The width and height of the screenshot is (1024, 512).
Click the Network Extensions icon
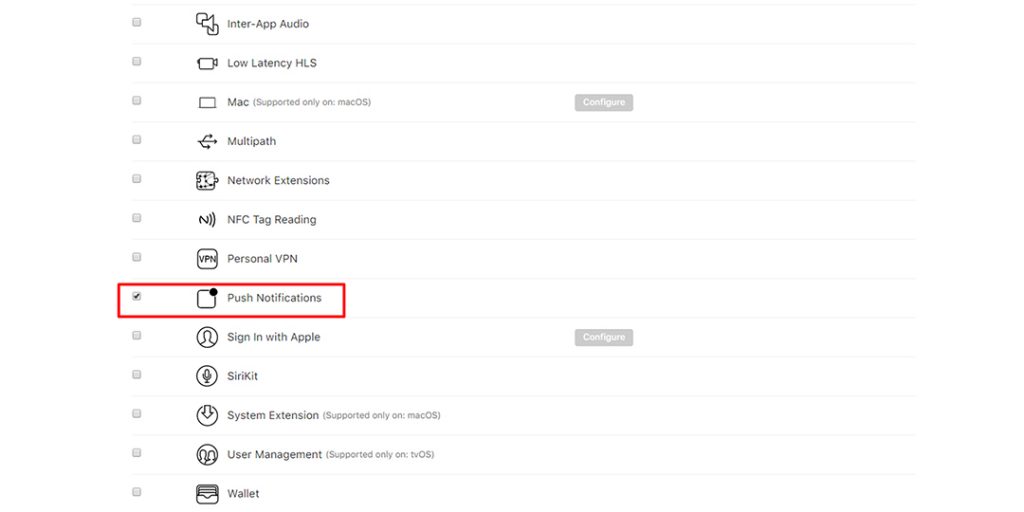(207, 181)
